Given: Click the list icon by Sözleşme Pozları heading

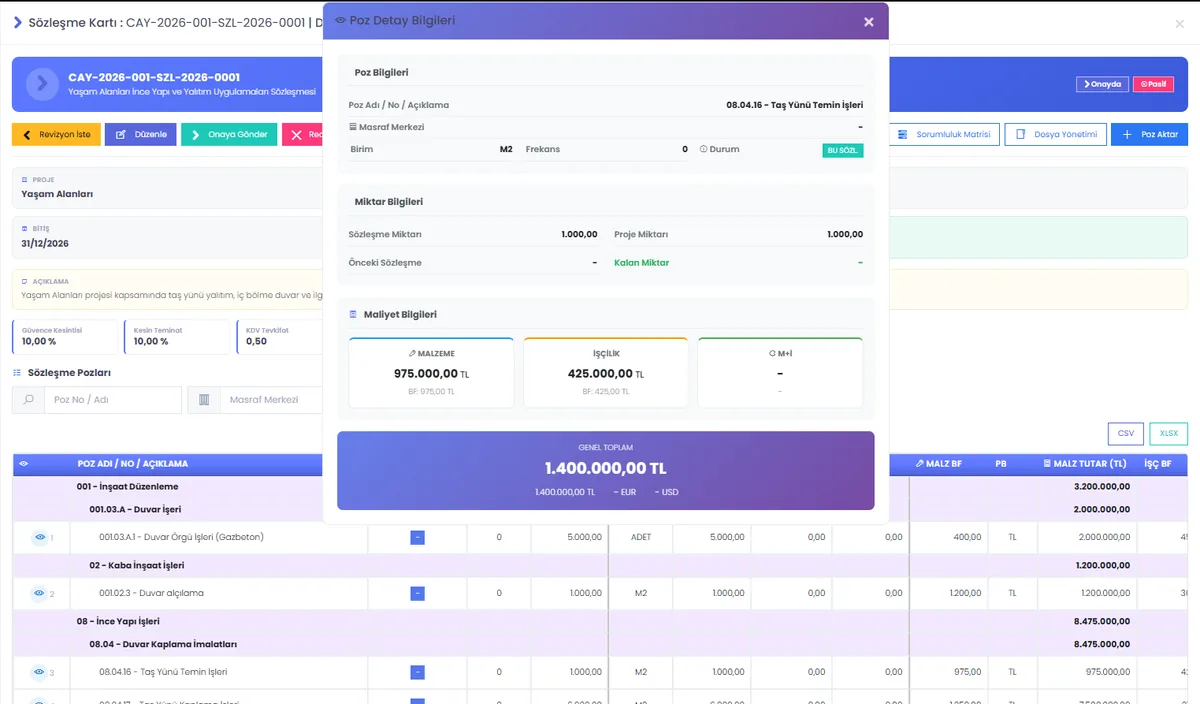Looking at the screenshot, I should (x=17, y=373).
